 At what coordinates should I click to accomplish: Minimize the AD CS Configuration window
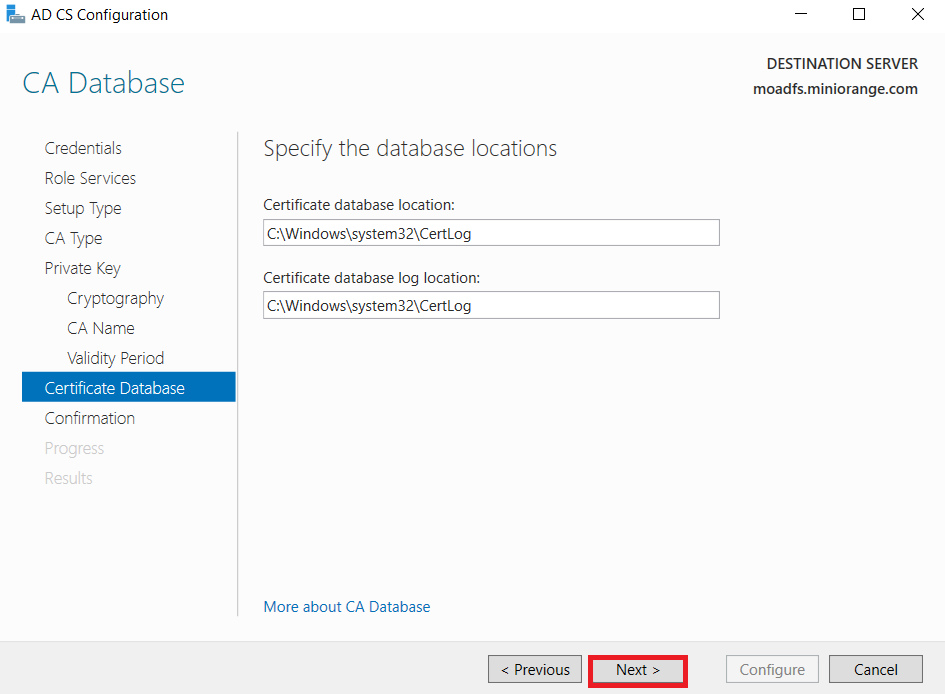point(803,14)
